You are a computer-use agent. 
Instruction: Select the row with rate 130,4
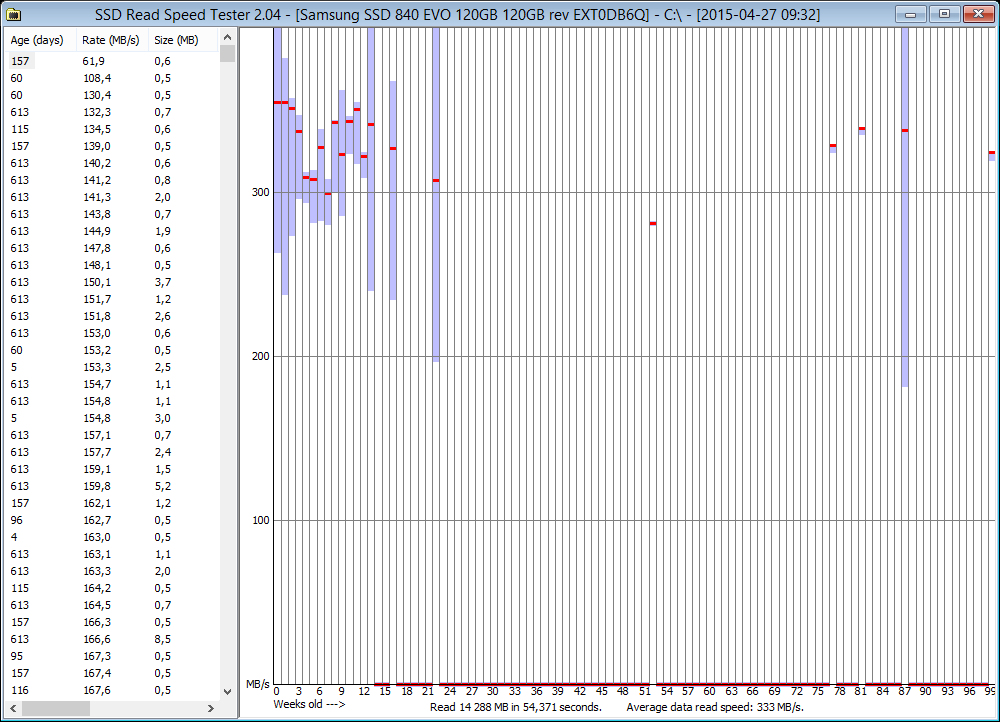tap(112, 95)
